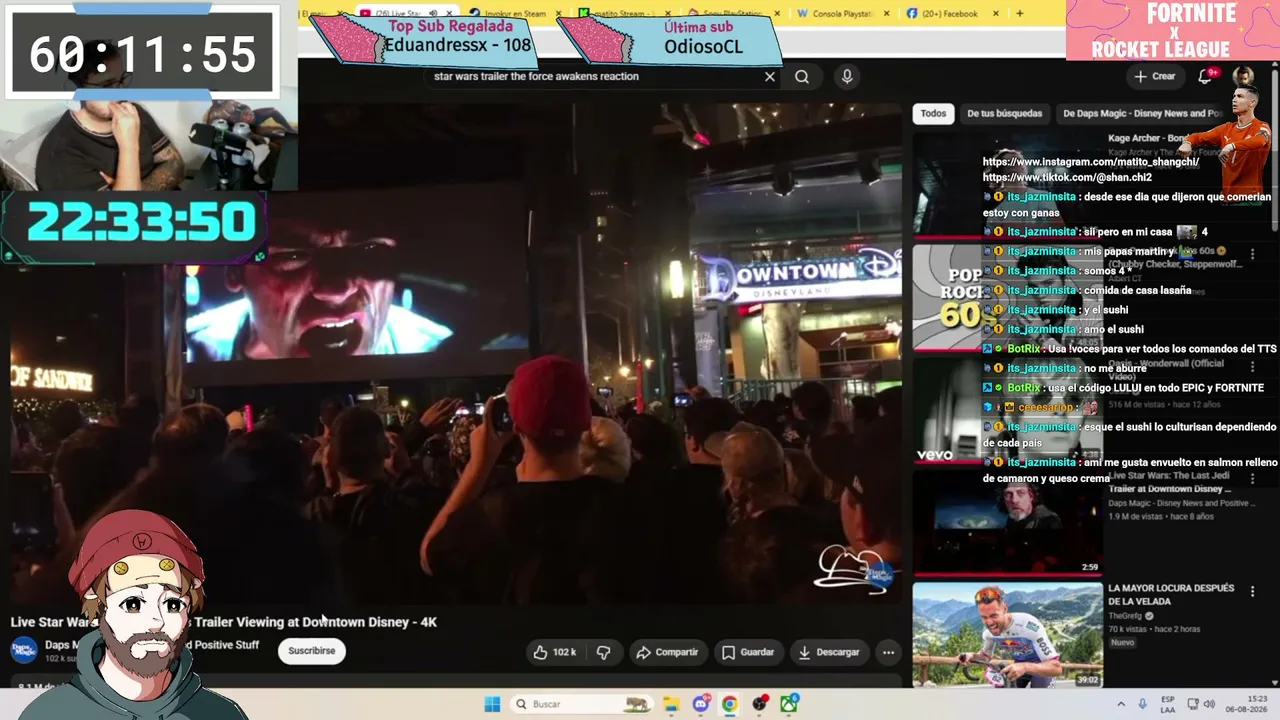
Task: Mute the Live Star Wars tab audio
Action: pos(433,14)
